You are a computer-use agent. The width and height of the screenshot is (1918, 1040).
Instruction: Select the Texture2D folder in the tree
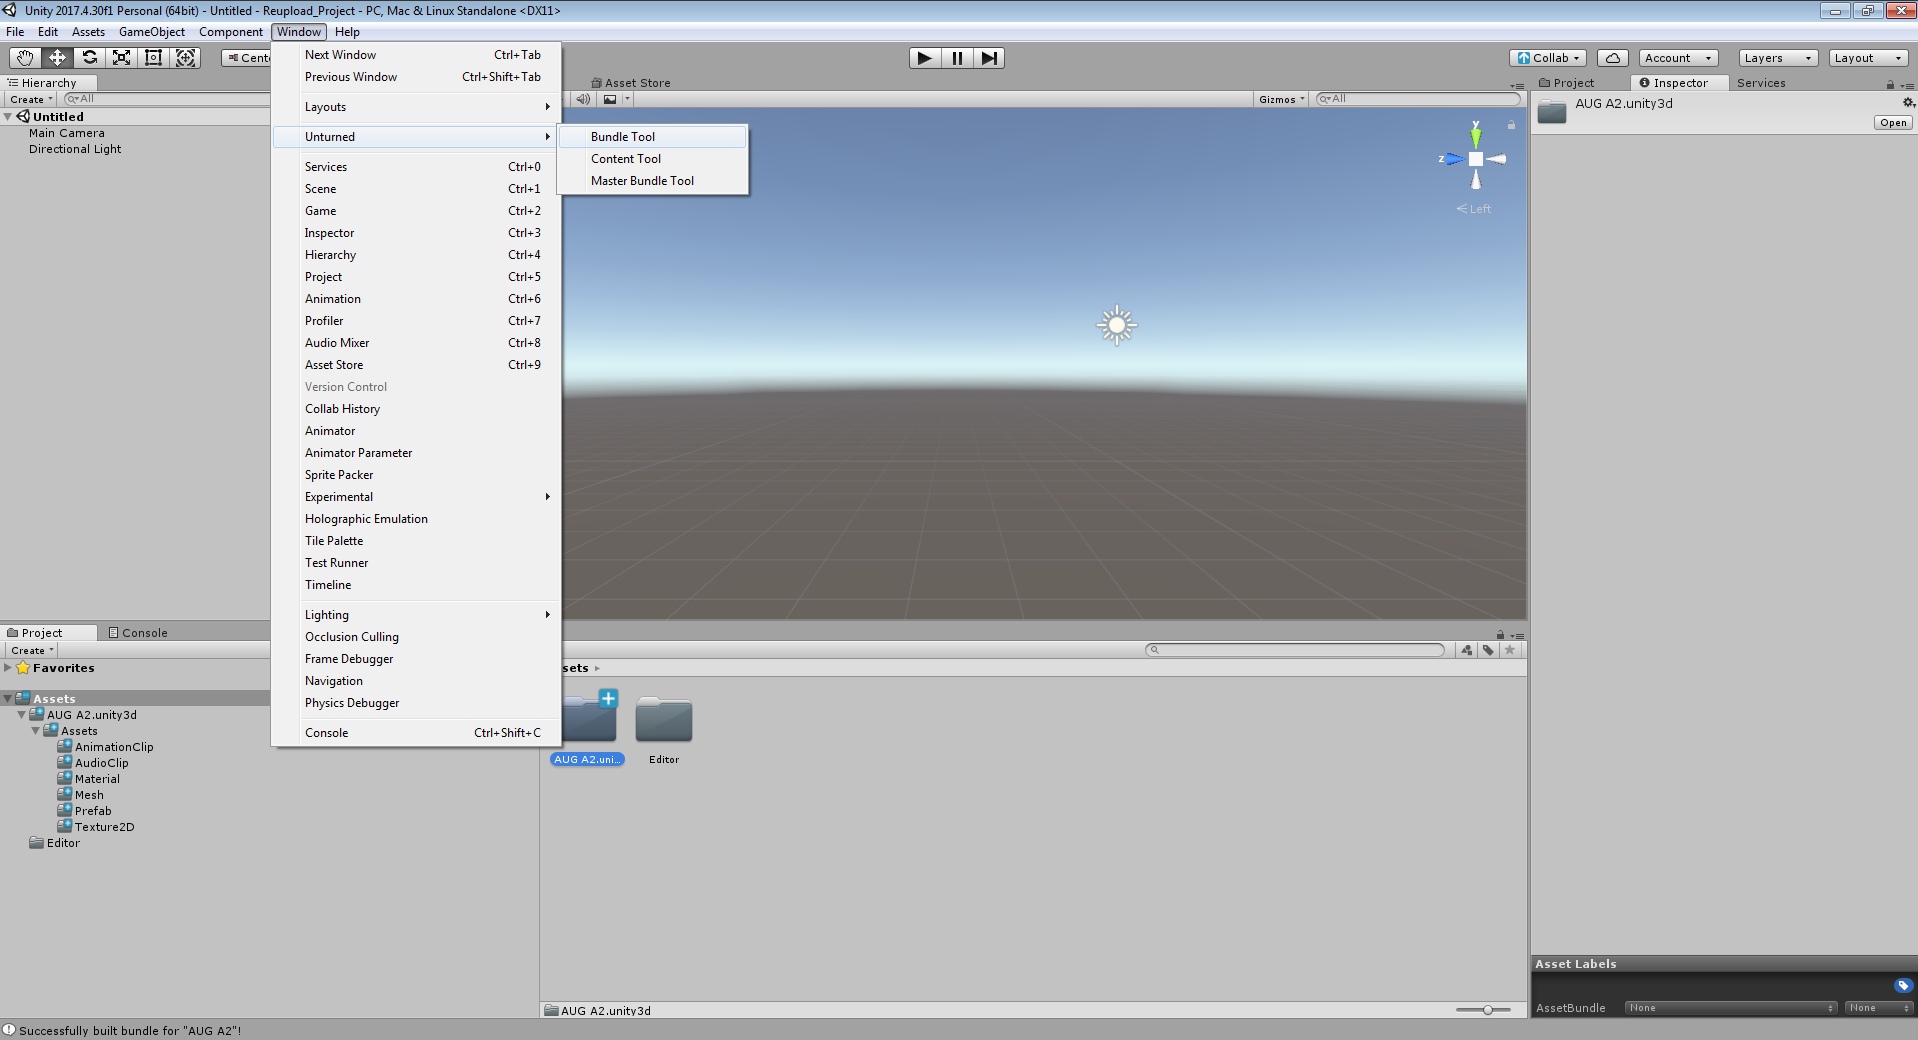96,827
